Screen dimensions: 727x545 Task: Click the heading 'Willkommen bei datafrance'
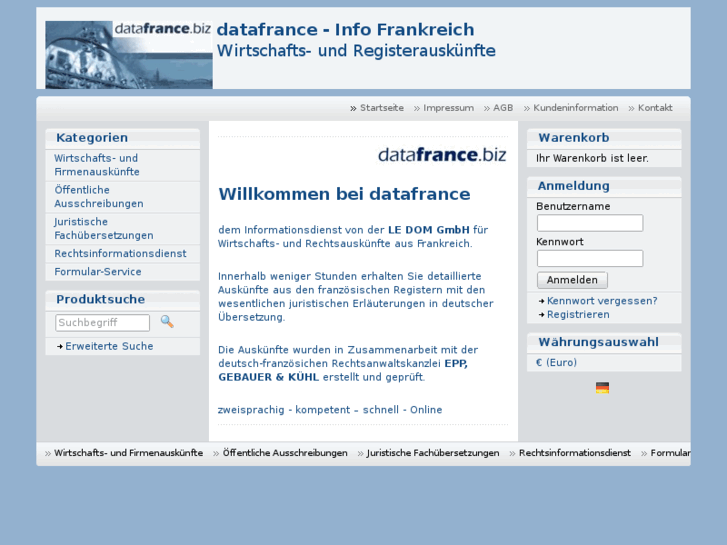[344, 194]
